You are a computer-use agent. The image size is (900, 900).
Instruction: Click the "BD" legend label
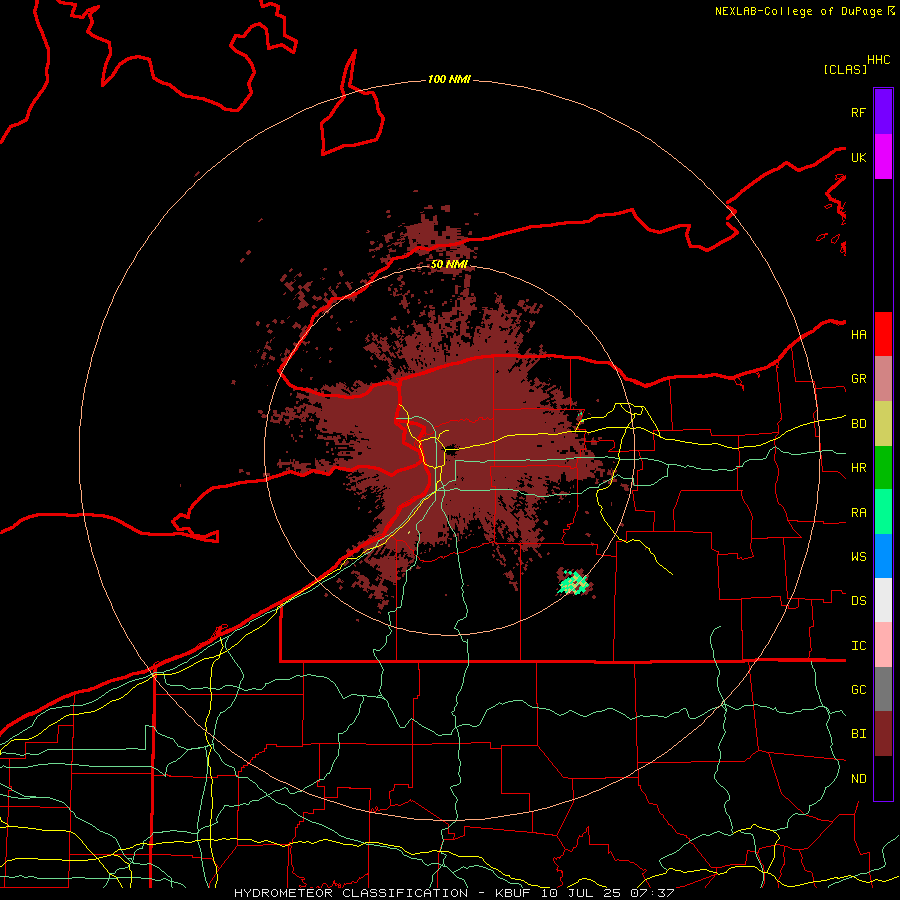pos(858,424)
